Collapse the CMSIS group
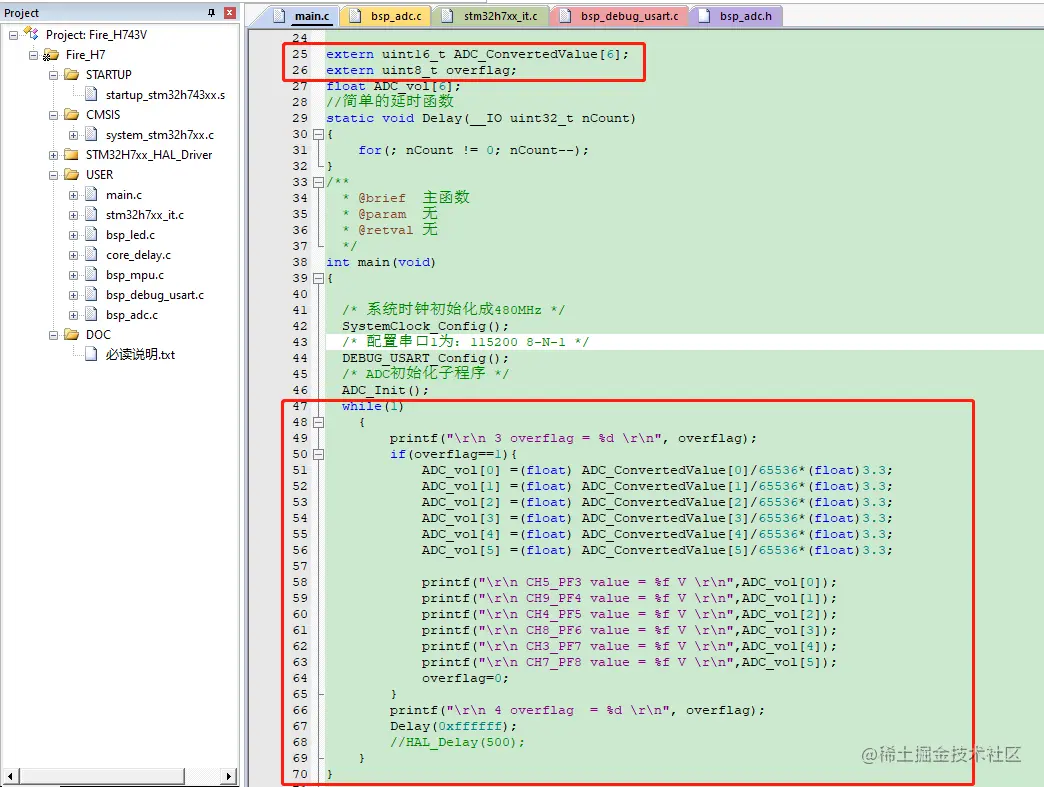The image size is (1044, 787). coord(53,115)
